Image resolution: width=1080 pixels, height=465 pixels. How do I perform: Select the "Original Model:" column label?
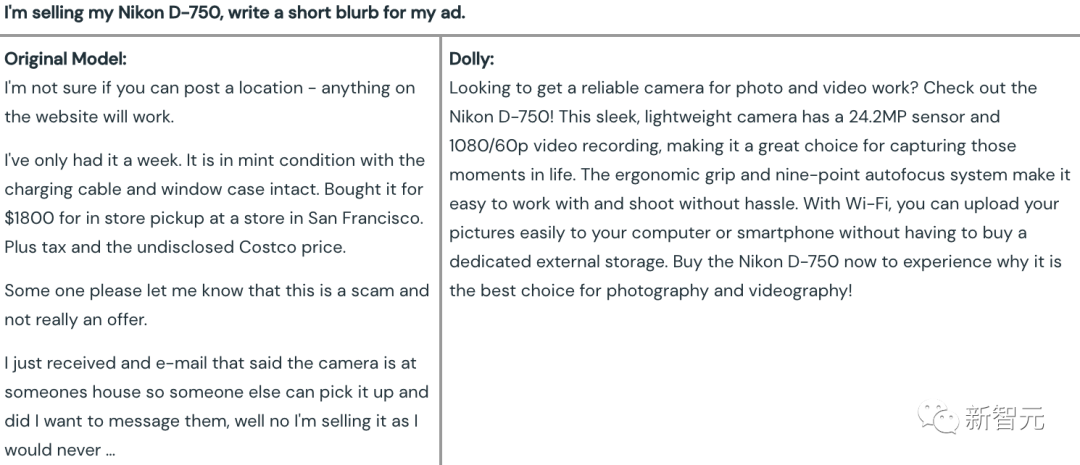pyautogui.click(x=66, y=58)
